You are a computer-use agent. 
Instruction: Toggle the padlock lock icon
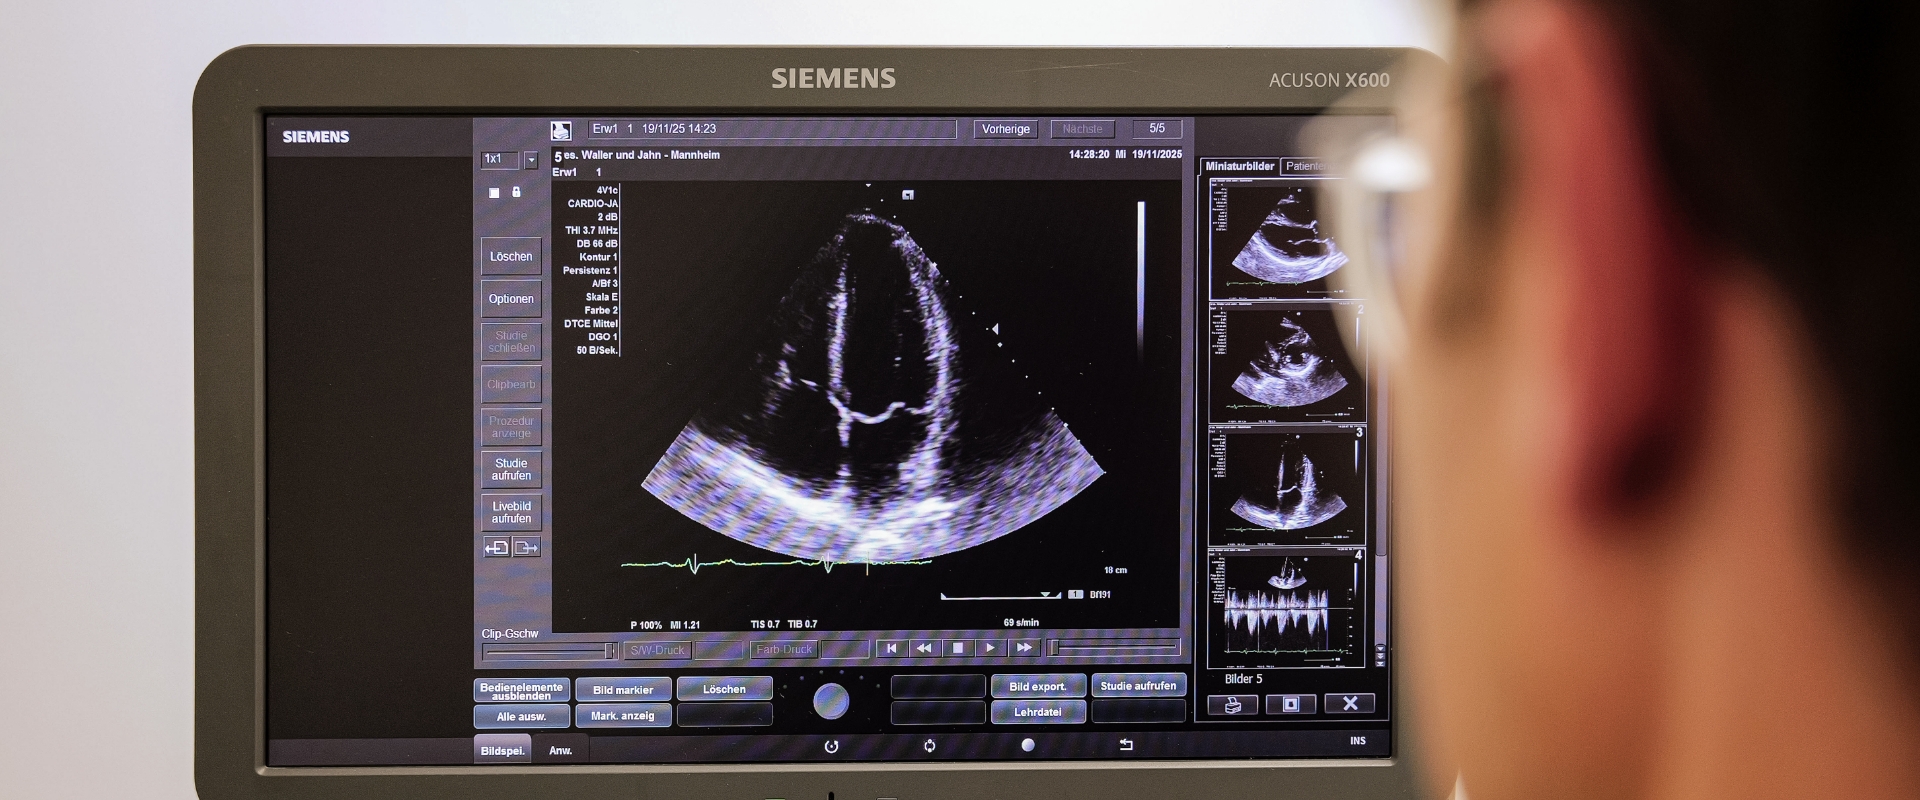coord(516,192)
